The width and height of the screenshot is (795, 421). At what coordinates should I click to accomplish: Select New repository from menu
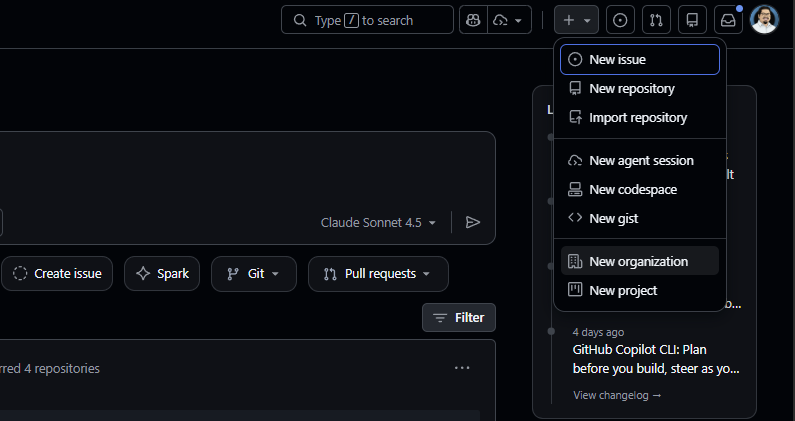pos(640,88)
